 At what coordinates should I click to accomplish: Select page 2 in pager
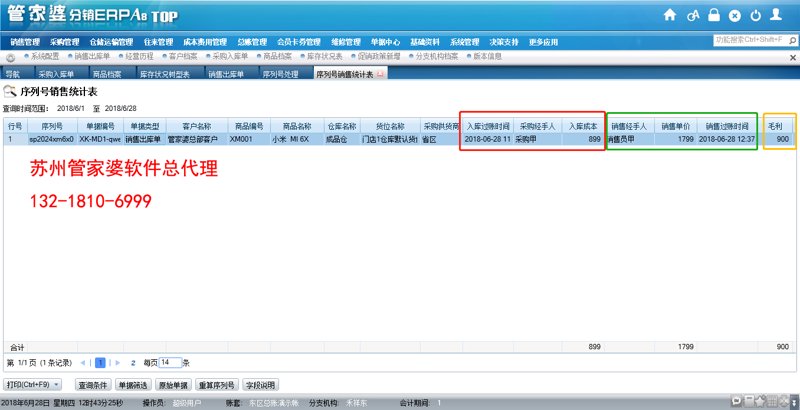point(133,363)
